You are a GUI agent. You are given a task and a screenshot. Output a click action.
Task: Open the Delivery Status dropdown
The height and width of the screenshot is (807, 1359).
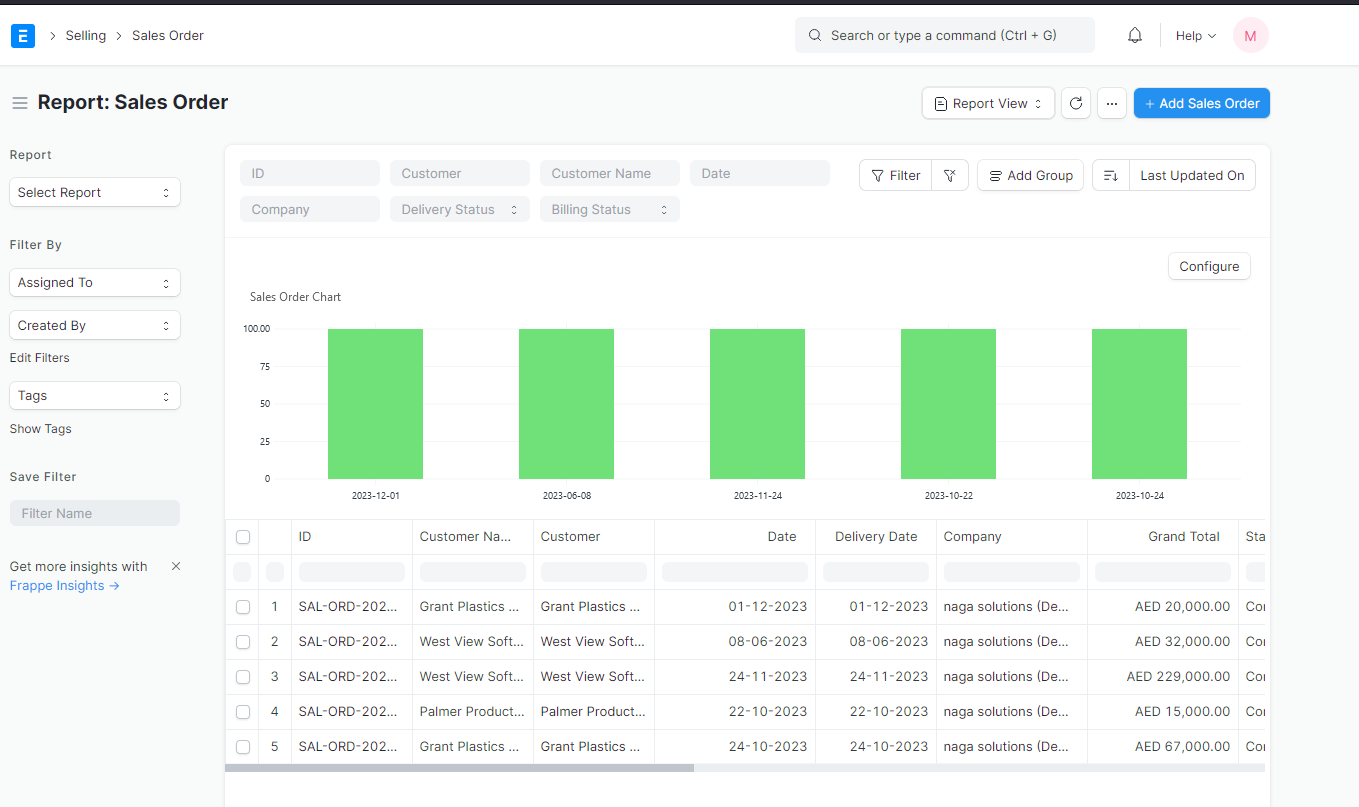coord(460,209)
